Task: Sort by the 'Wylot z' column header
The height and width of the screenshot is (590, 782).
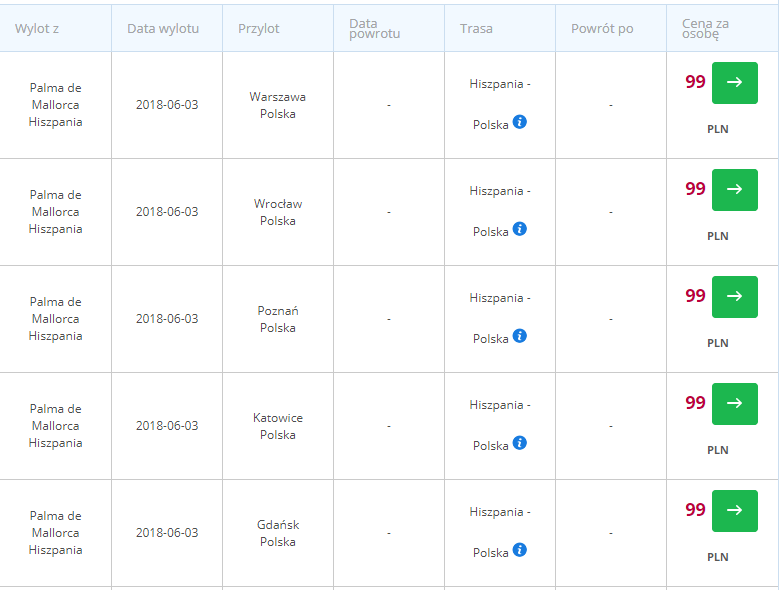Action: click(x=37, y=28)
